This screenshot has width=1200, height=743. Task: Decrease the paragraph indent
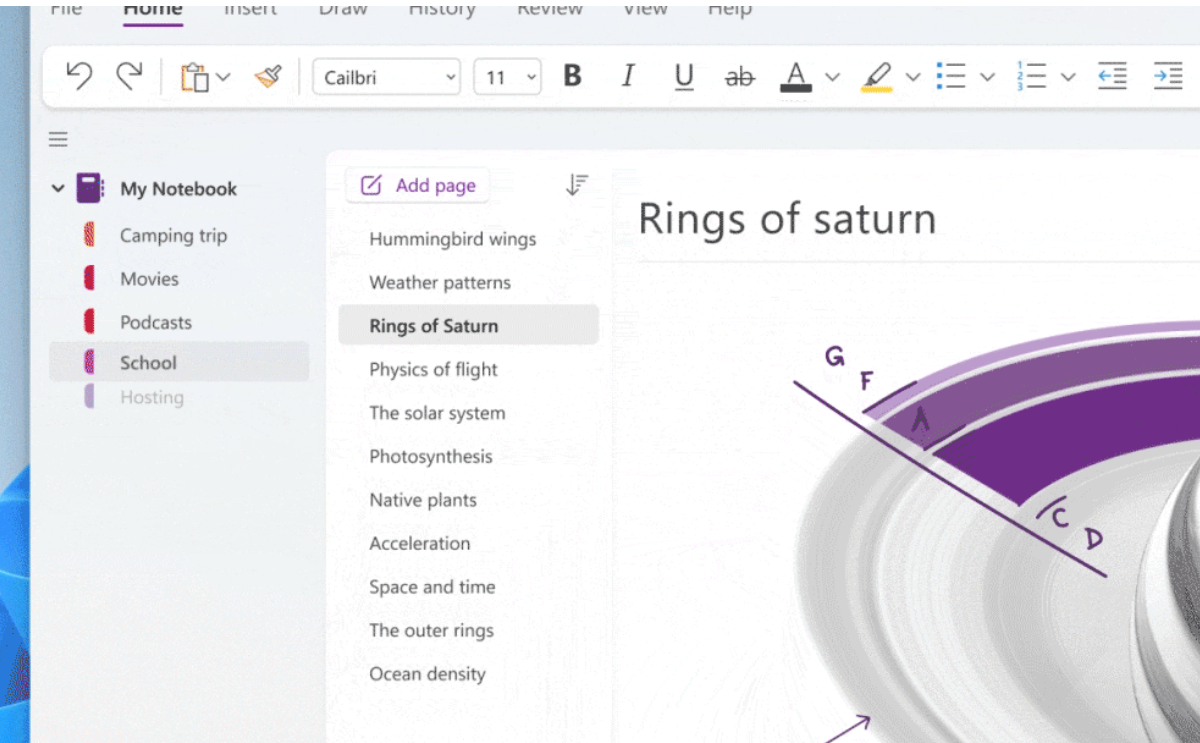coord(1112,76)
